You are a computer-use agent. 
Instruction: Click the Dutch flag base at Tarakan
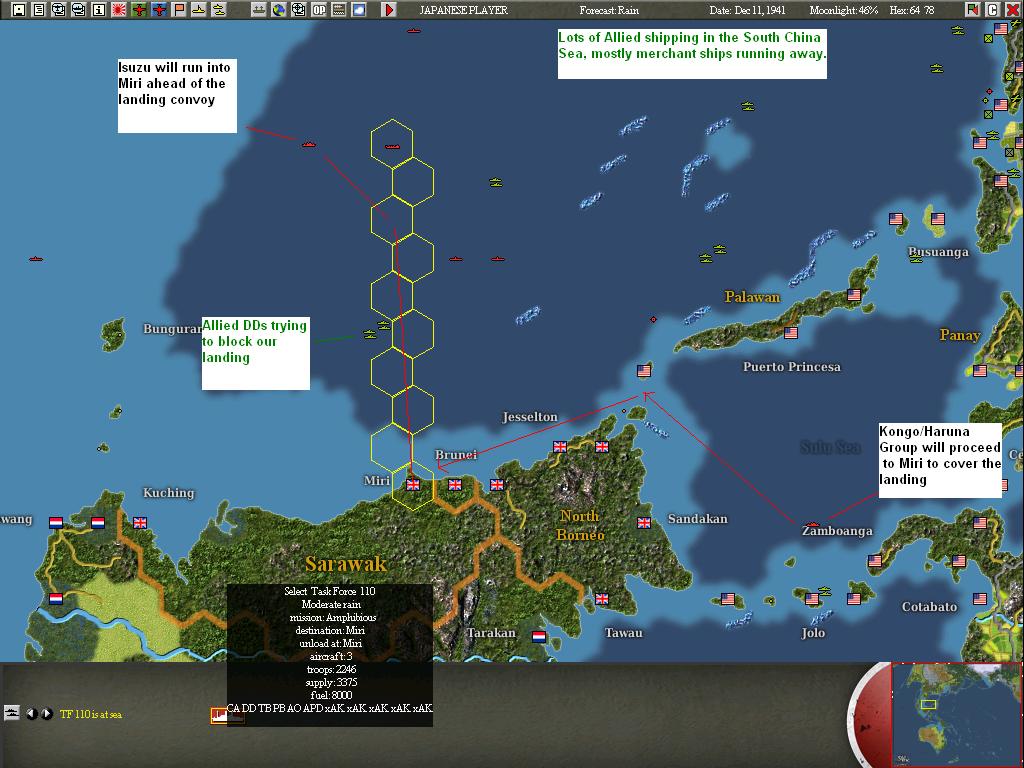[539, 637]
